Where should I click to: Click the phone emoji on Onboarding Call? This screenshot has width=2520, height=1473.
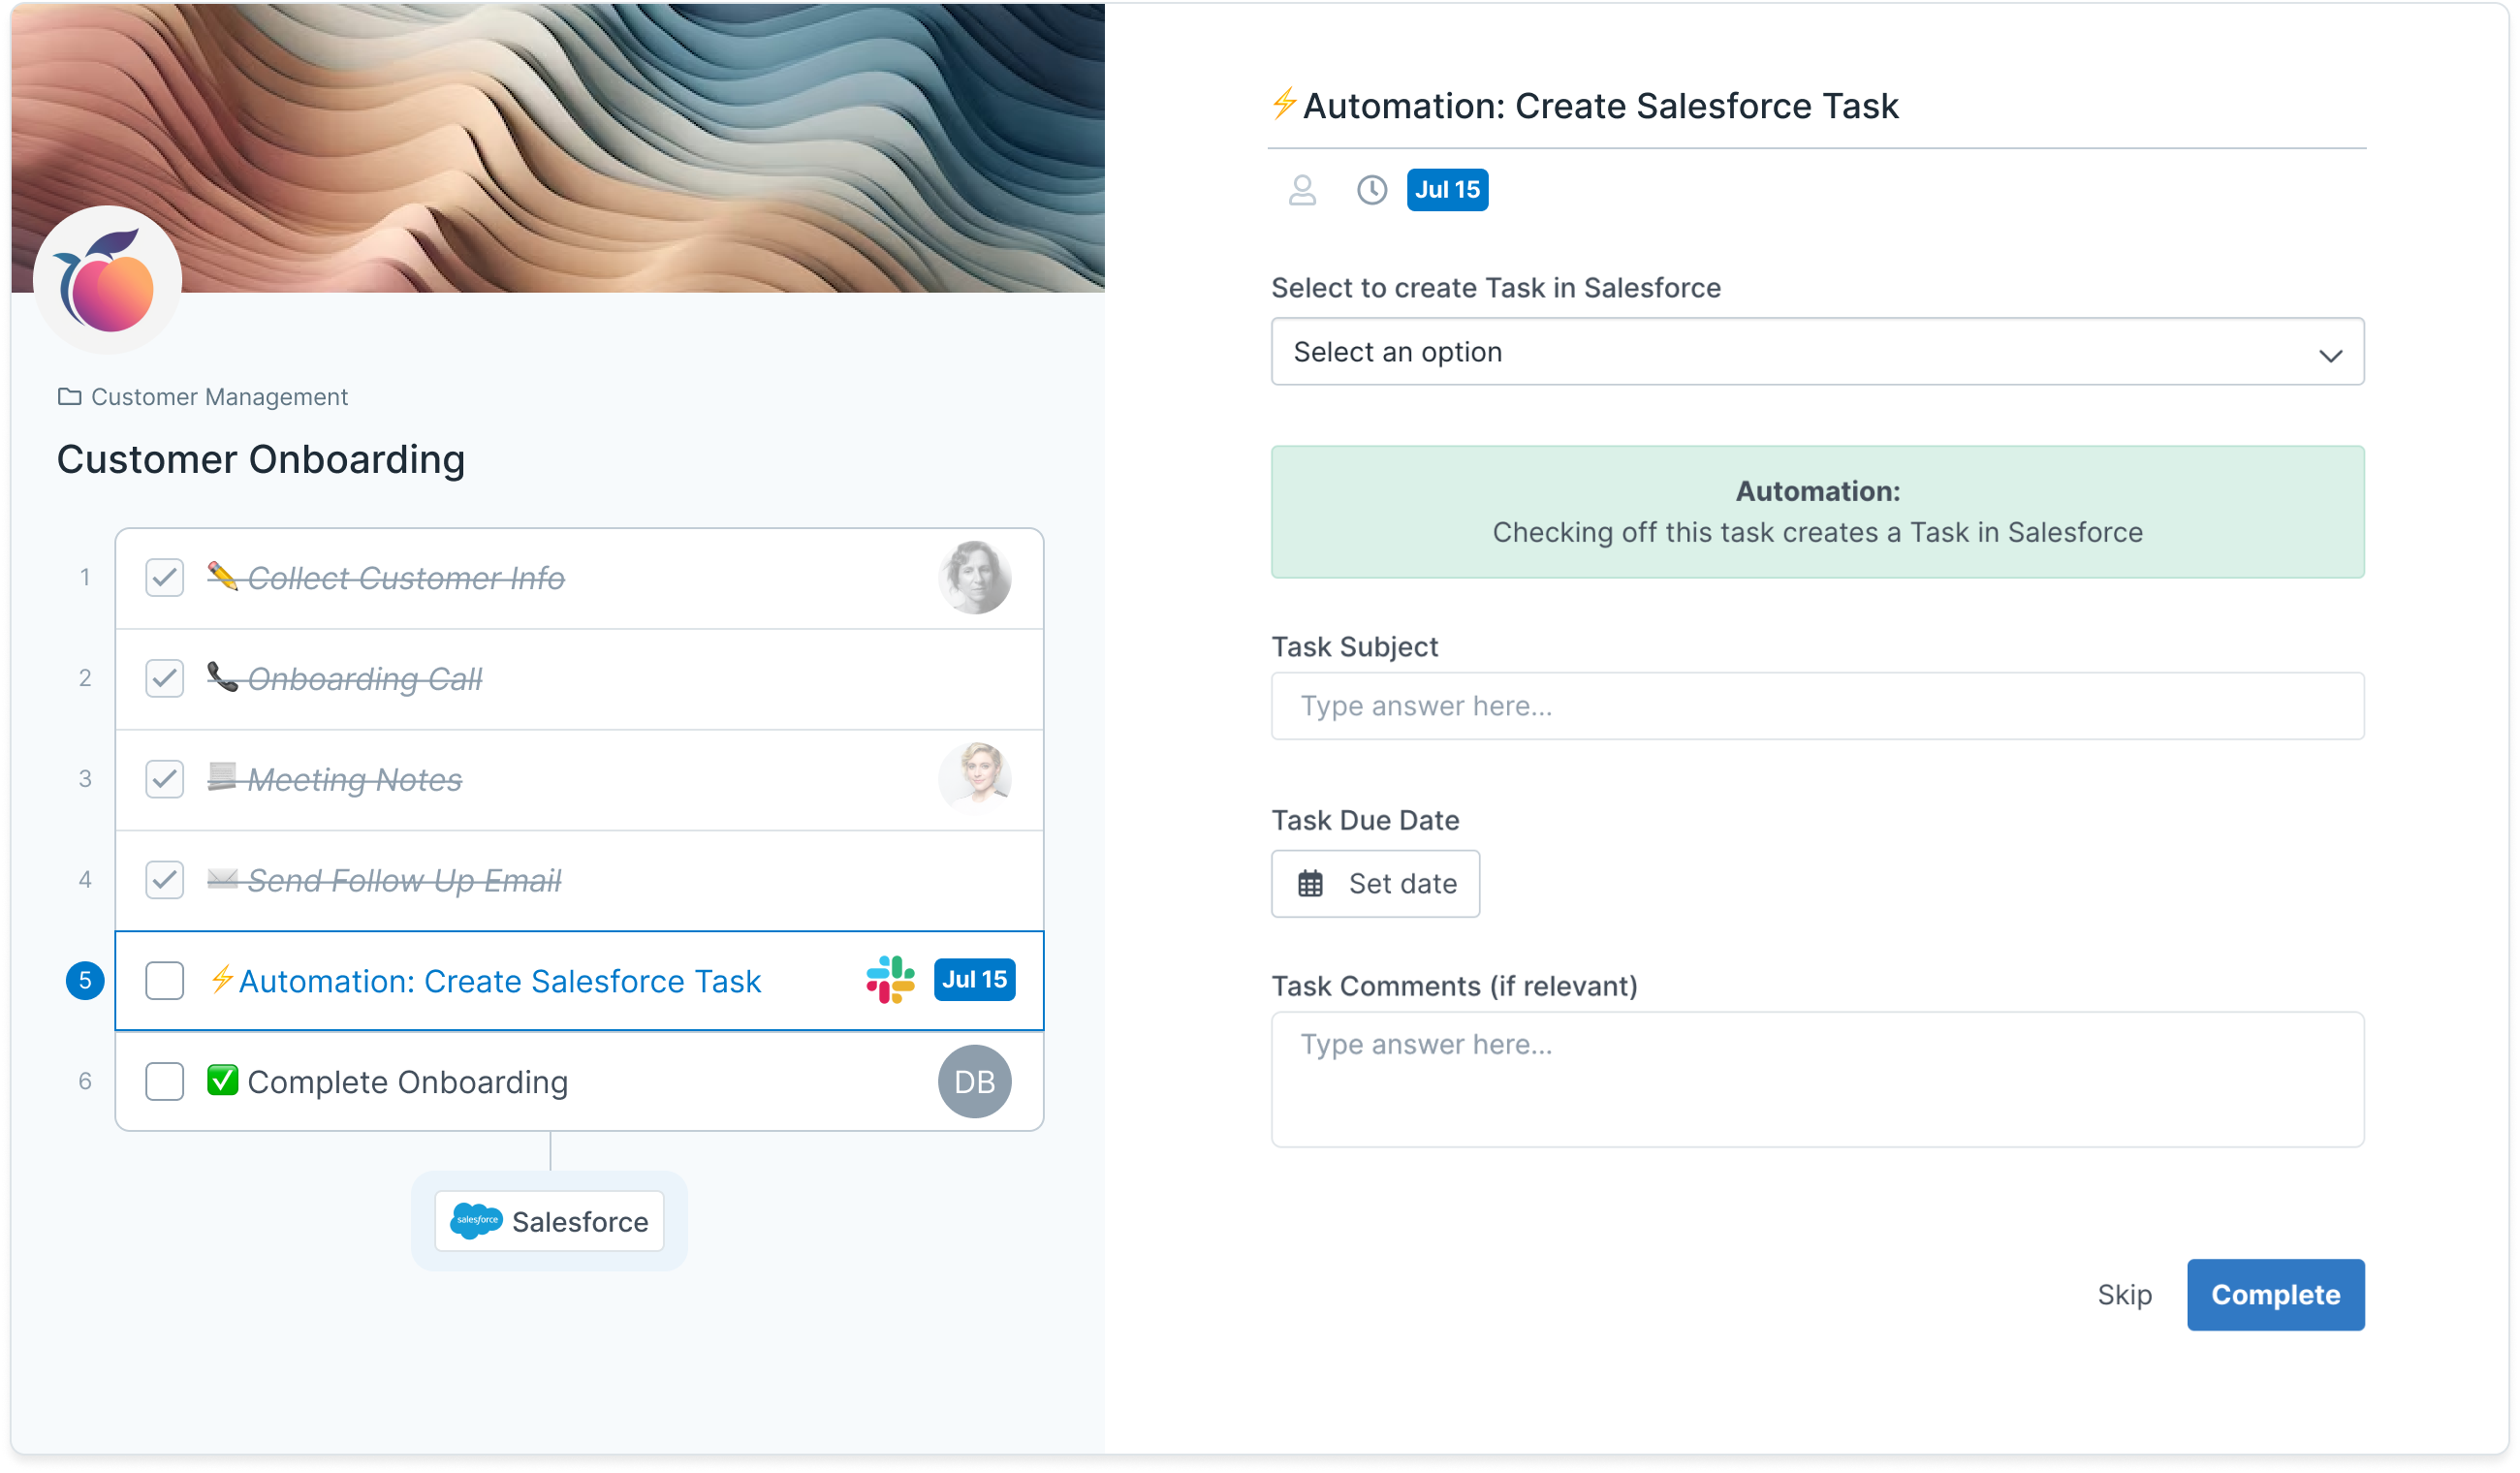pyautogui.click(x=222, y=677)
